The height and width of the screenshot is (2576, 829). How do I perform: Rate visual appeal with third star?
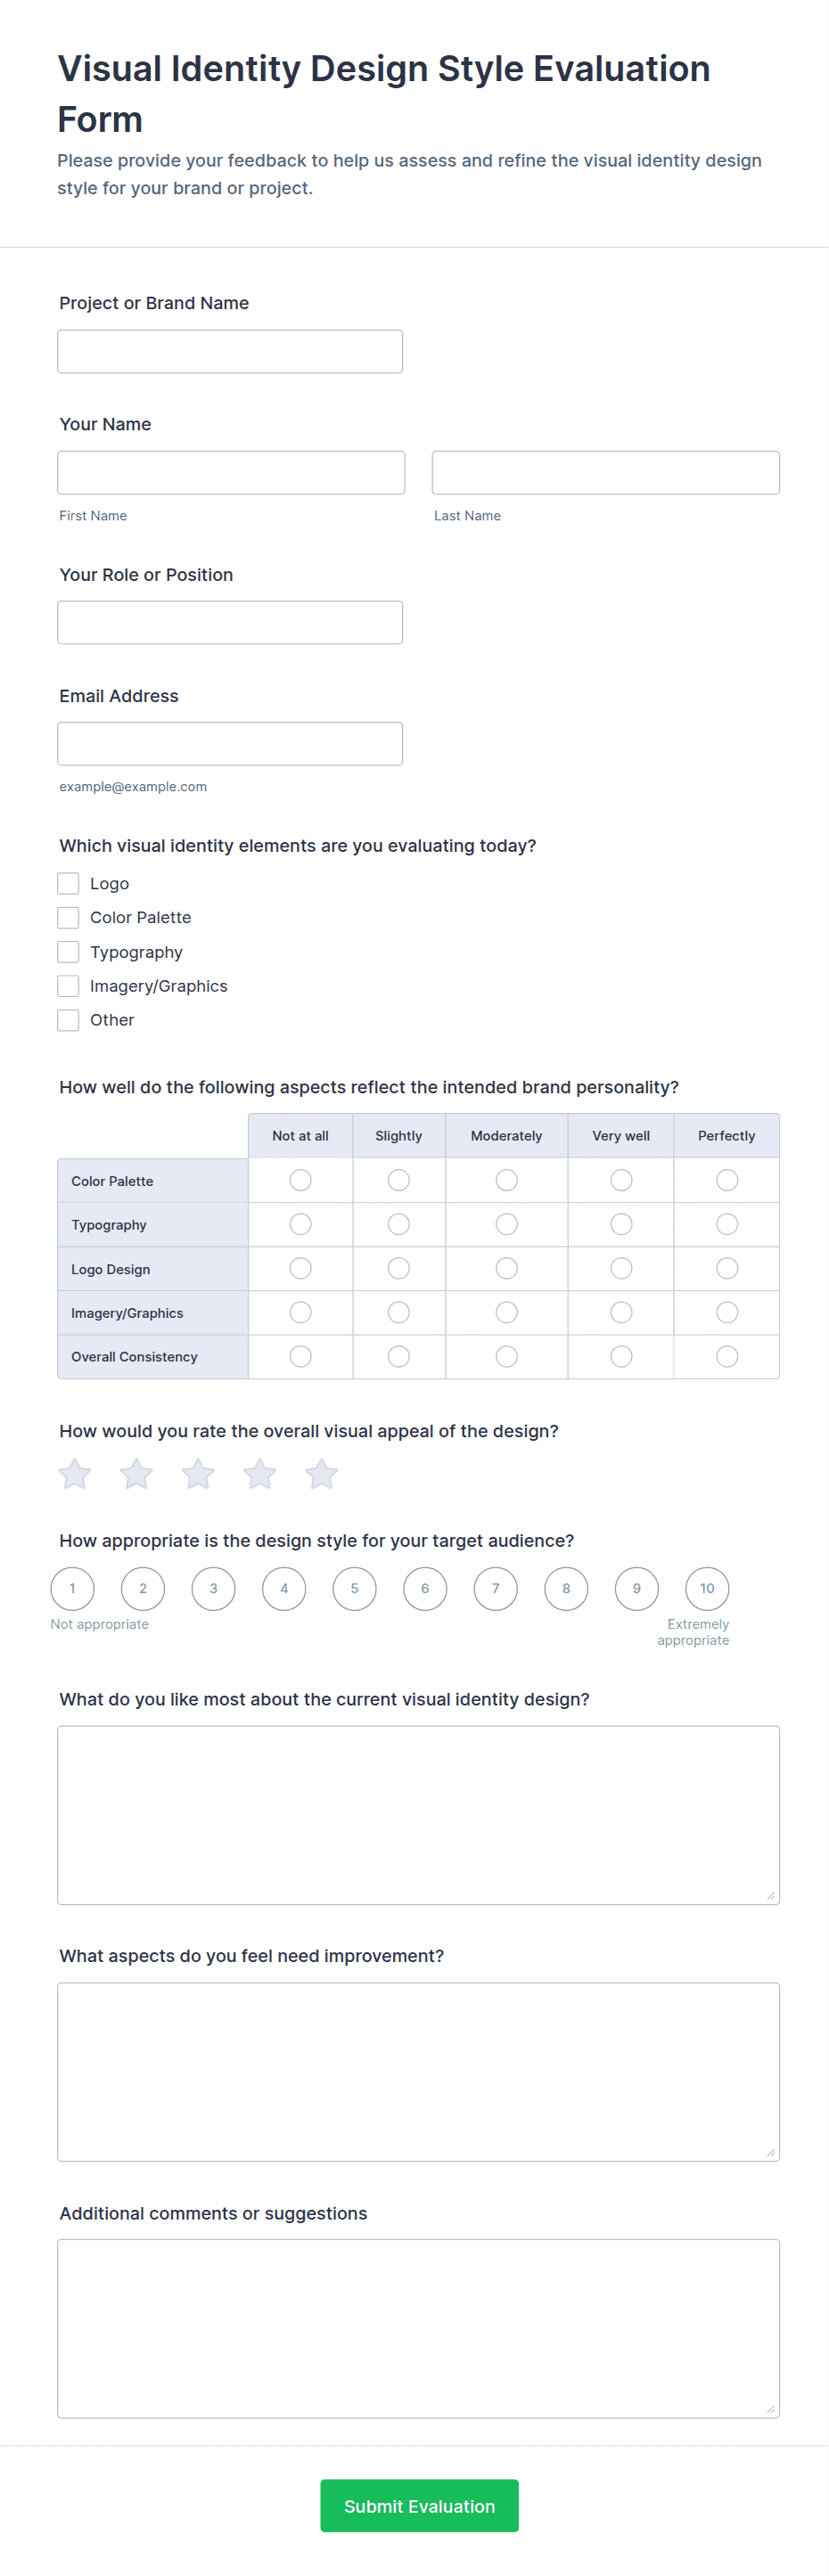(x=198, y=1474)
